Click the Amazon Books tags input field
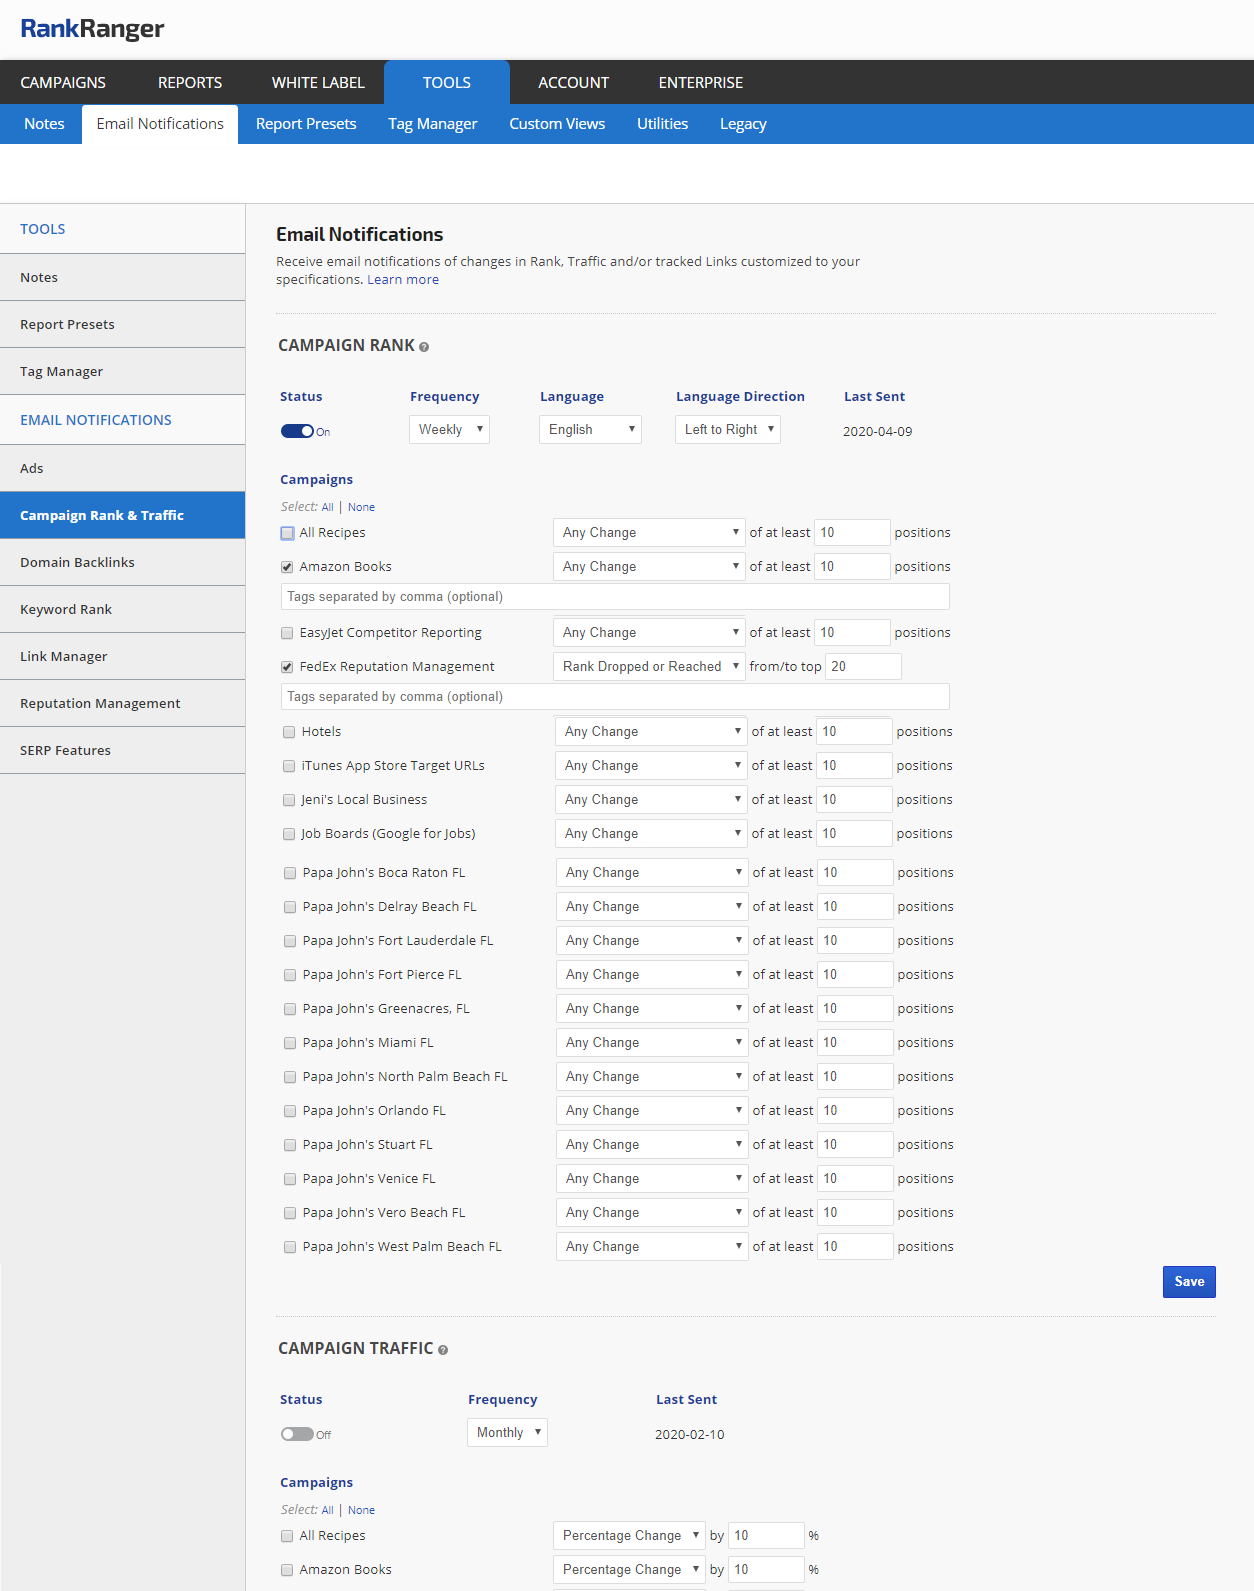 coord(614,597)
